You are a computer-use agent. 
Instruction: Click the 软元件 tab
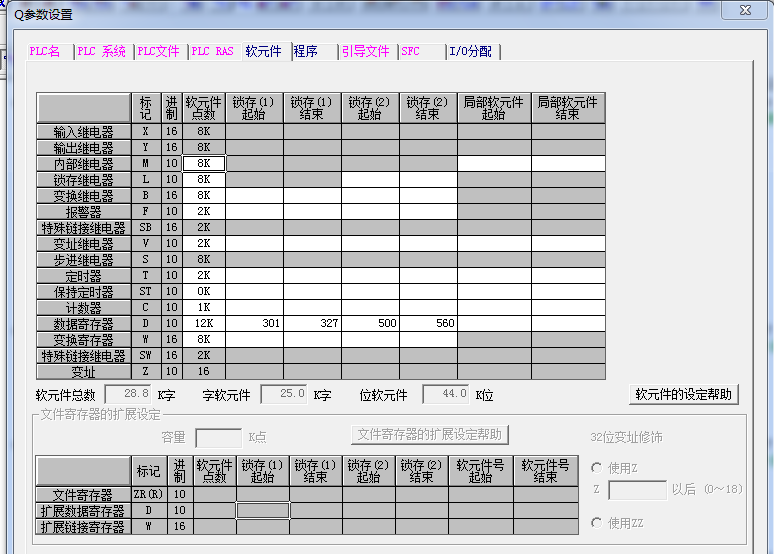click(x=264, y=51)
